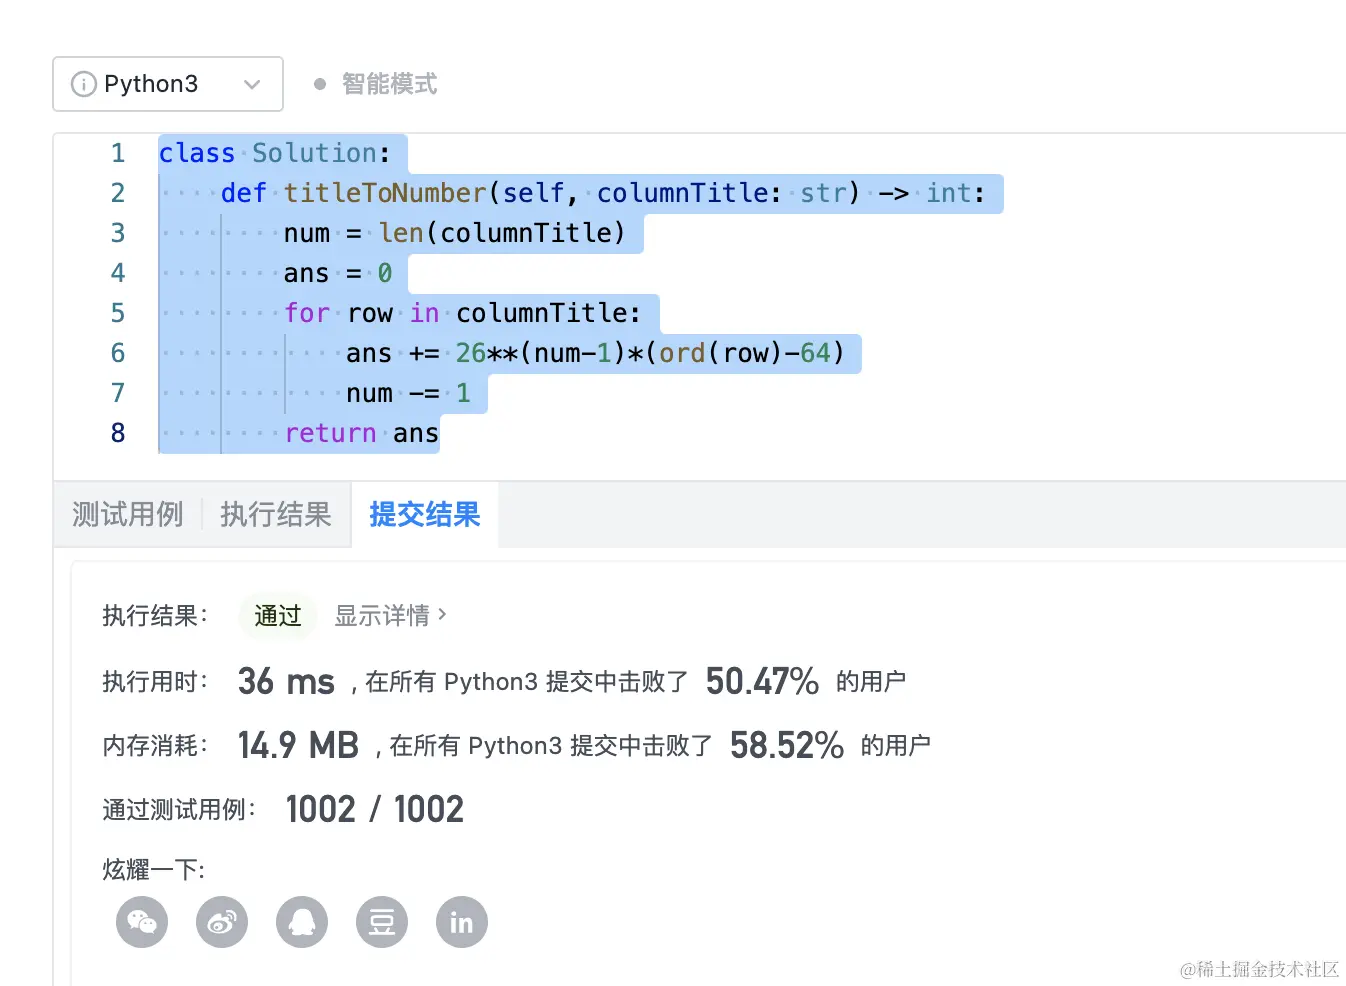
Task: Click the 'num -= 1' code line
Action: coord(408,393)
